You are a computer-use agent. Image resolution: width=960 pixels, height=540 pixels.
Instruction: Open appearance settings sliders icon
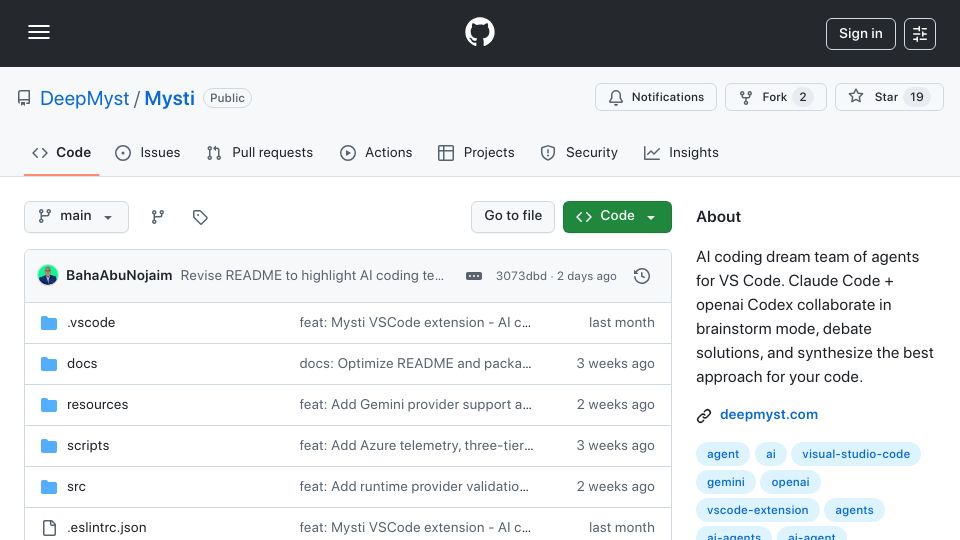pyautogui.click(x=920, y=34)
